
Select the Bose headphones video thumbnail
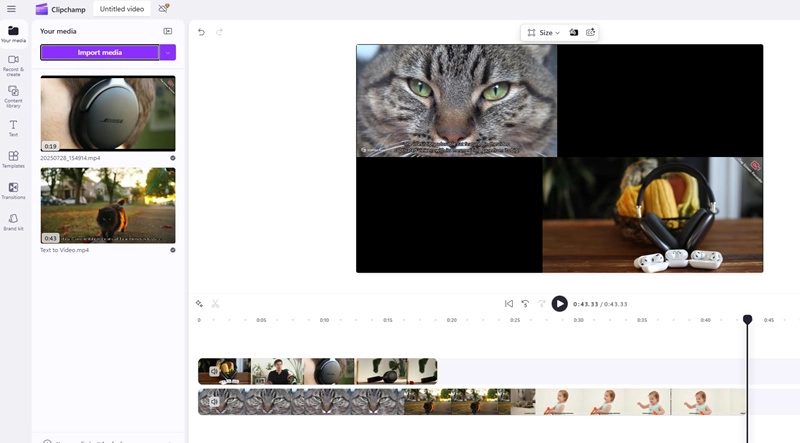108,113
